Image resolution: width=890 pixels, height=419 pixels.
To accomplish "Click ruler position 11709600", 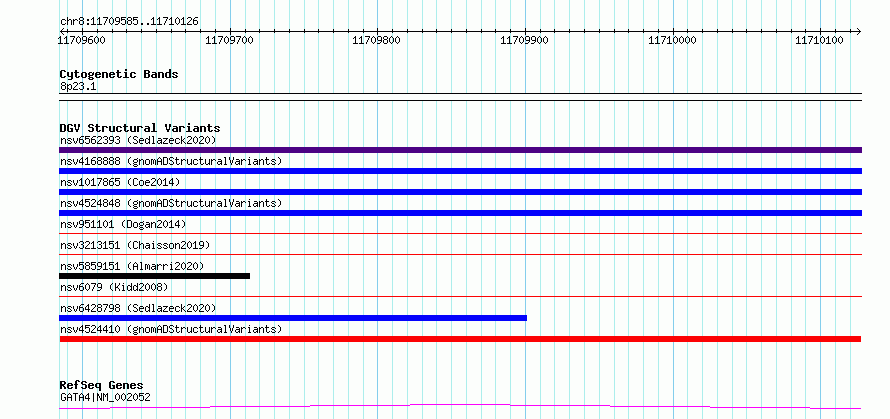I will tap(81, 40).
